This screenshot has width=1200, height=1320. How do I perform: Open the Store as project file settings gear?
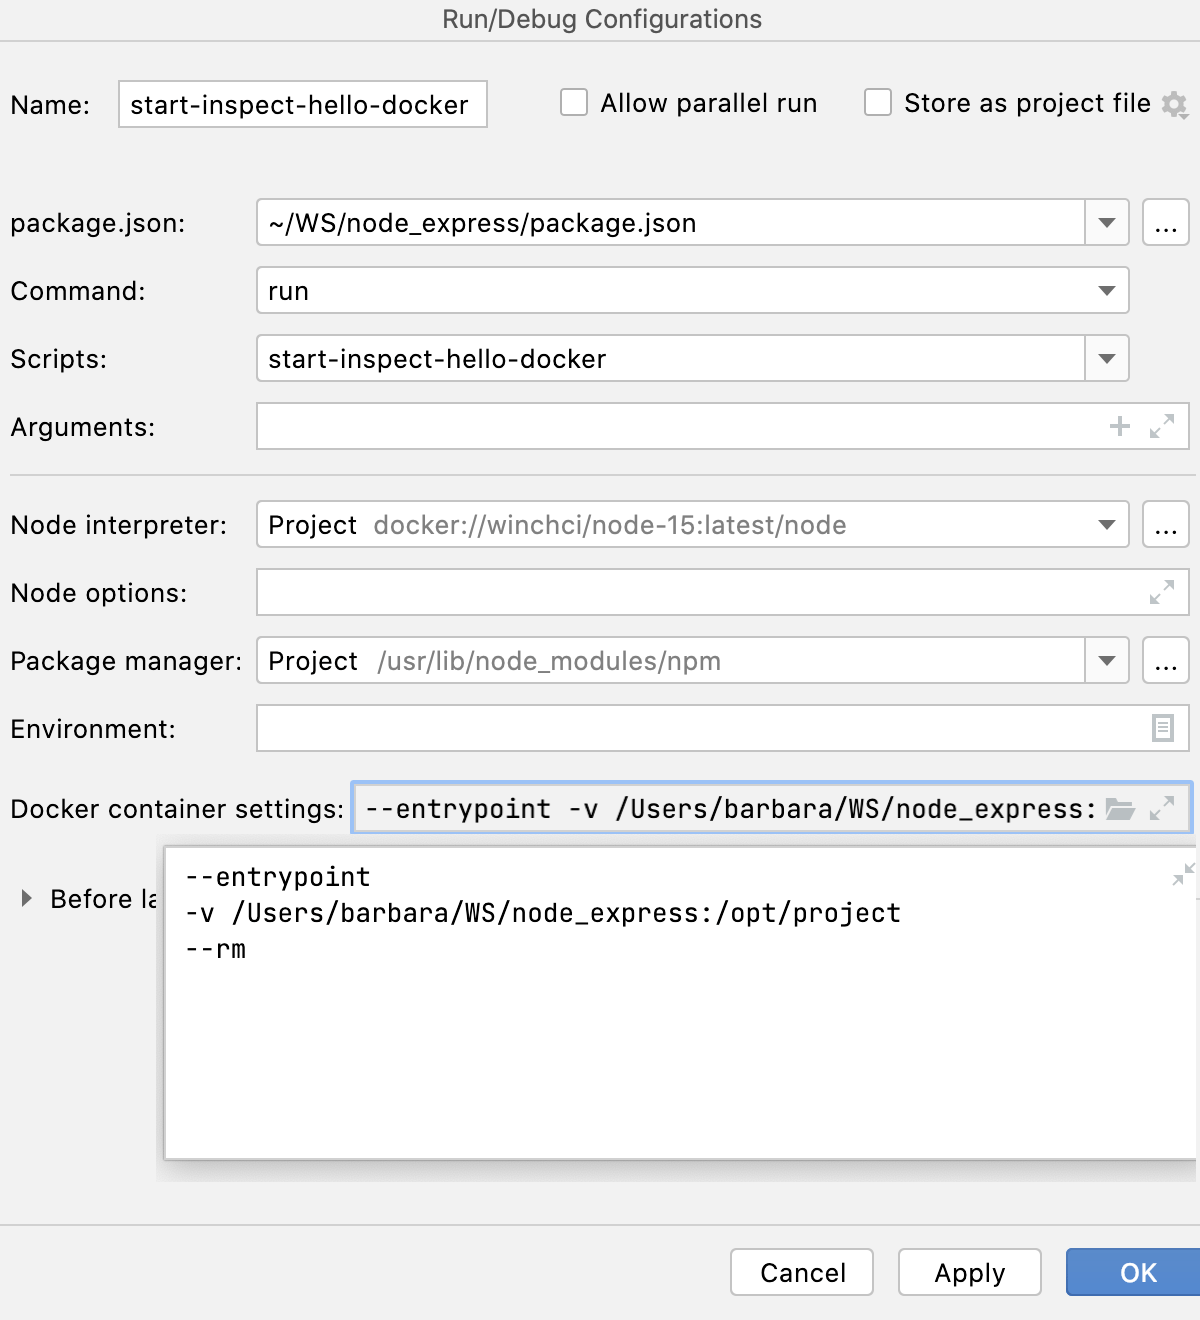coord(1176,103)
